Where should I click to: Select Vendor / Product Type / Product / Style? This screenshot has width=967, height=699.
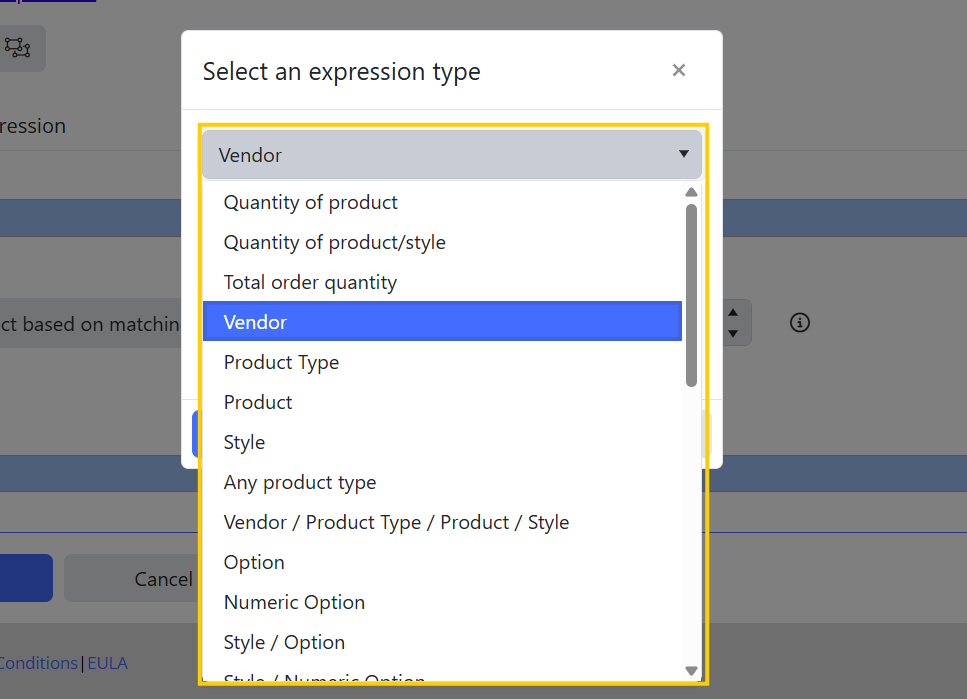coord(397,522)
